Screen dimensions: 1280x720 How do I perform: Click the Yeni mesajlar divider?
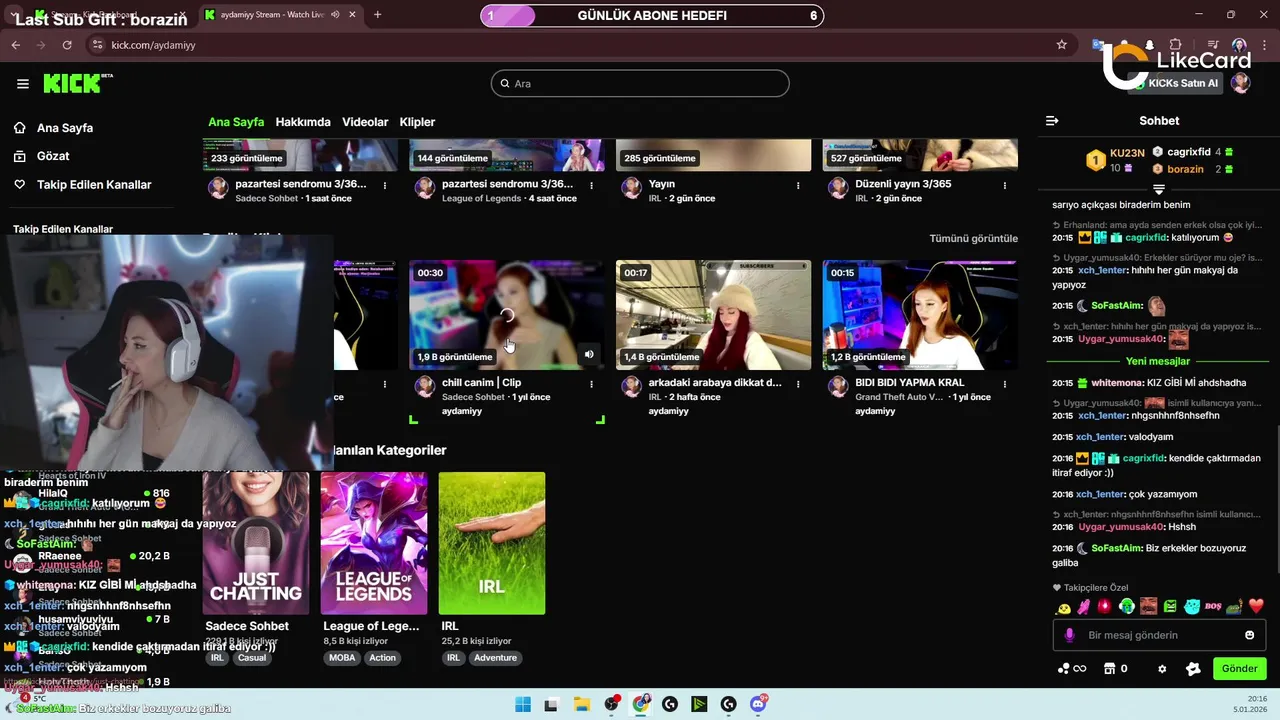click(1158, 361)
